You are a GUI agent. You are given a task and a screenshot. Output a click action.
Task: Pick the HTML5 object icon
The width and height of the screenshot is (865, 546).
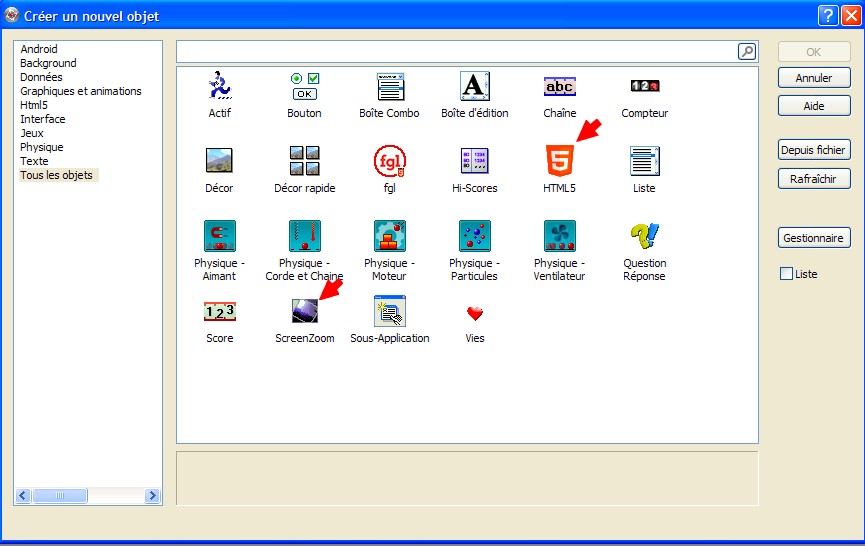559,160
